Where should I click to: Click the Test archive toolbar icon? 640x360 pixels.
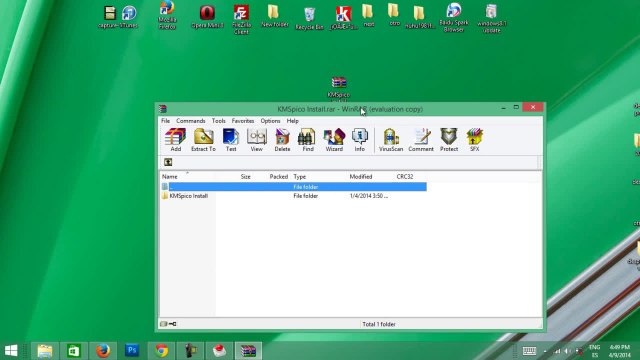tap(231, 140)
